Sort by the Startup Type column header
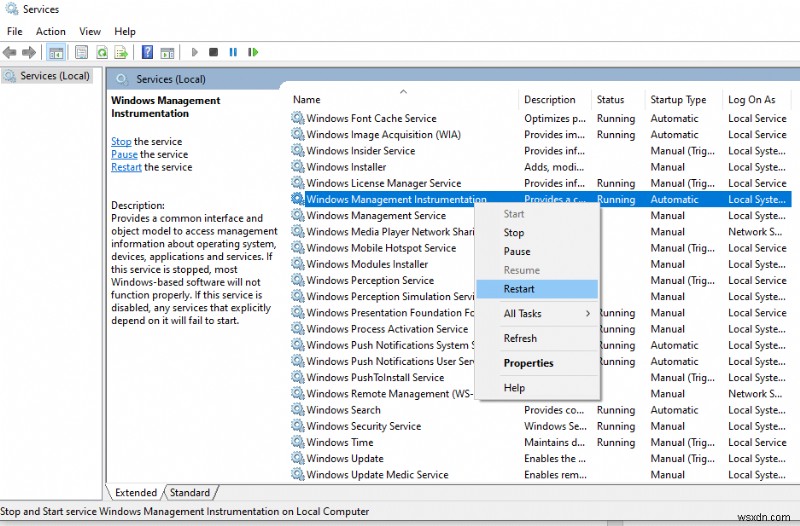800x526 pixels. tap(684, 99)
